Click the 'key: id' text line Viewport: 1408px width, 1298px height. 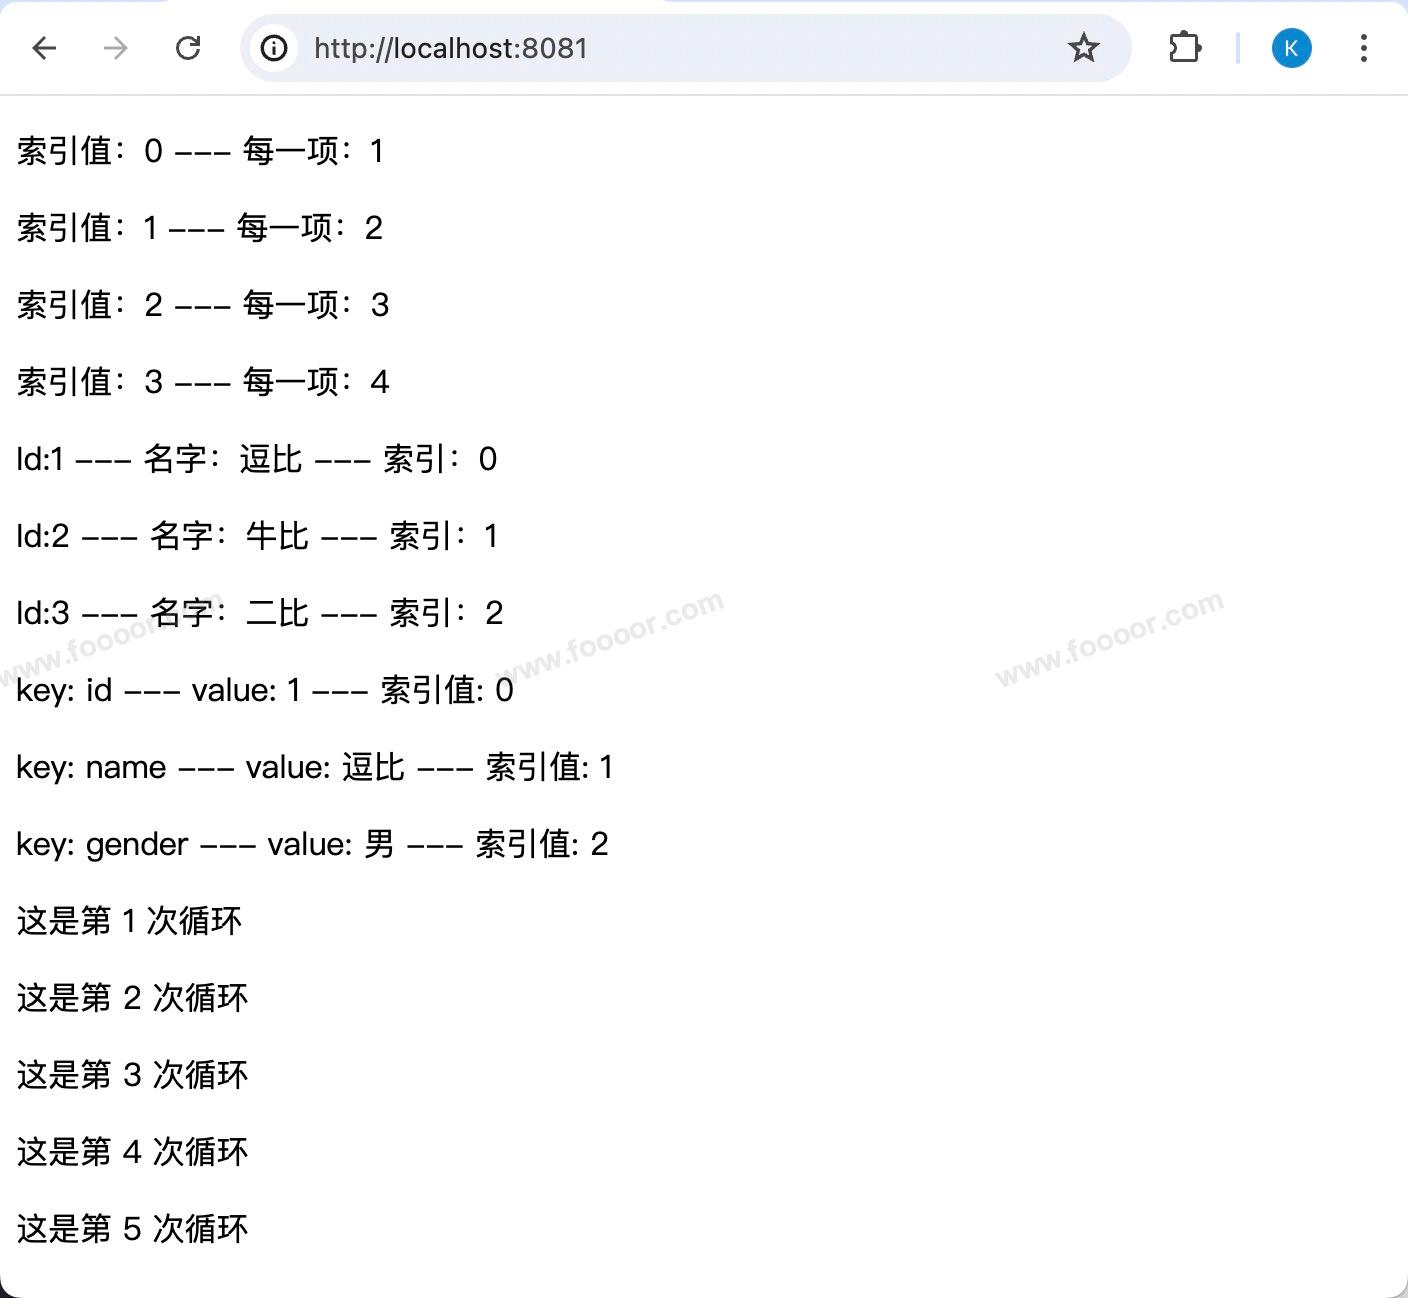pos(265,690)
